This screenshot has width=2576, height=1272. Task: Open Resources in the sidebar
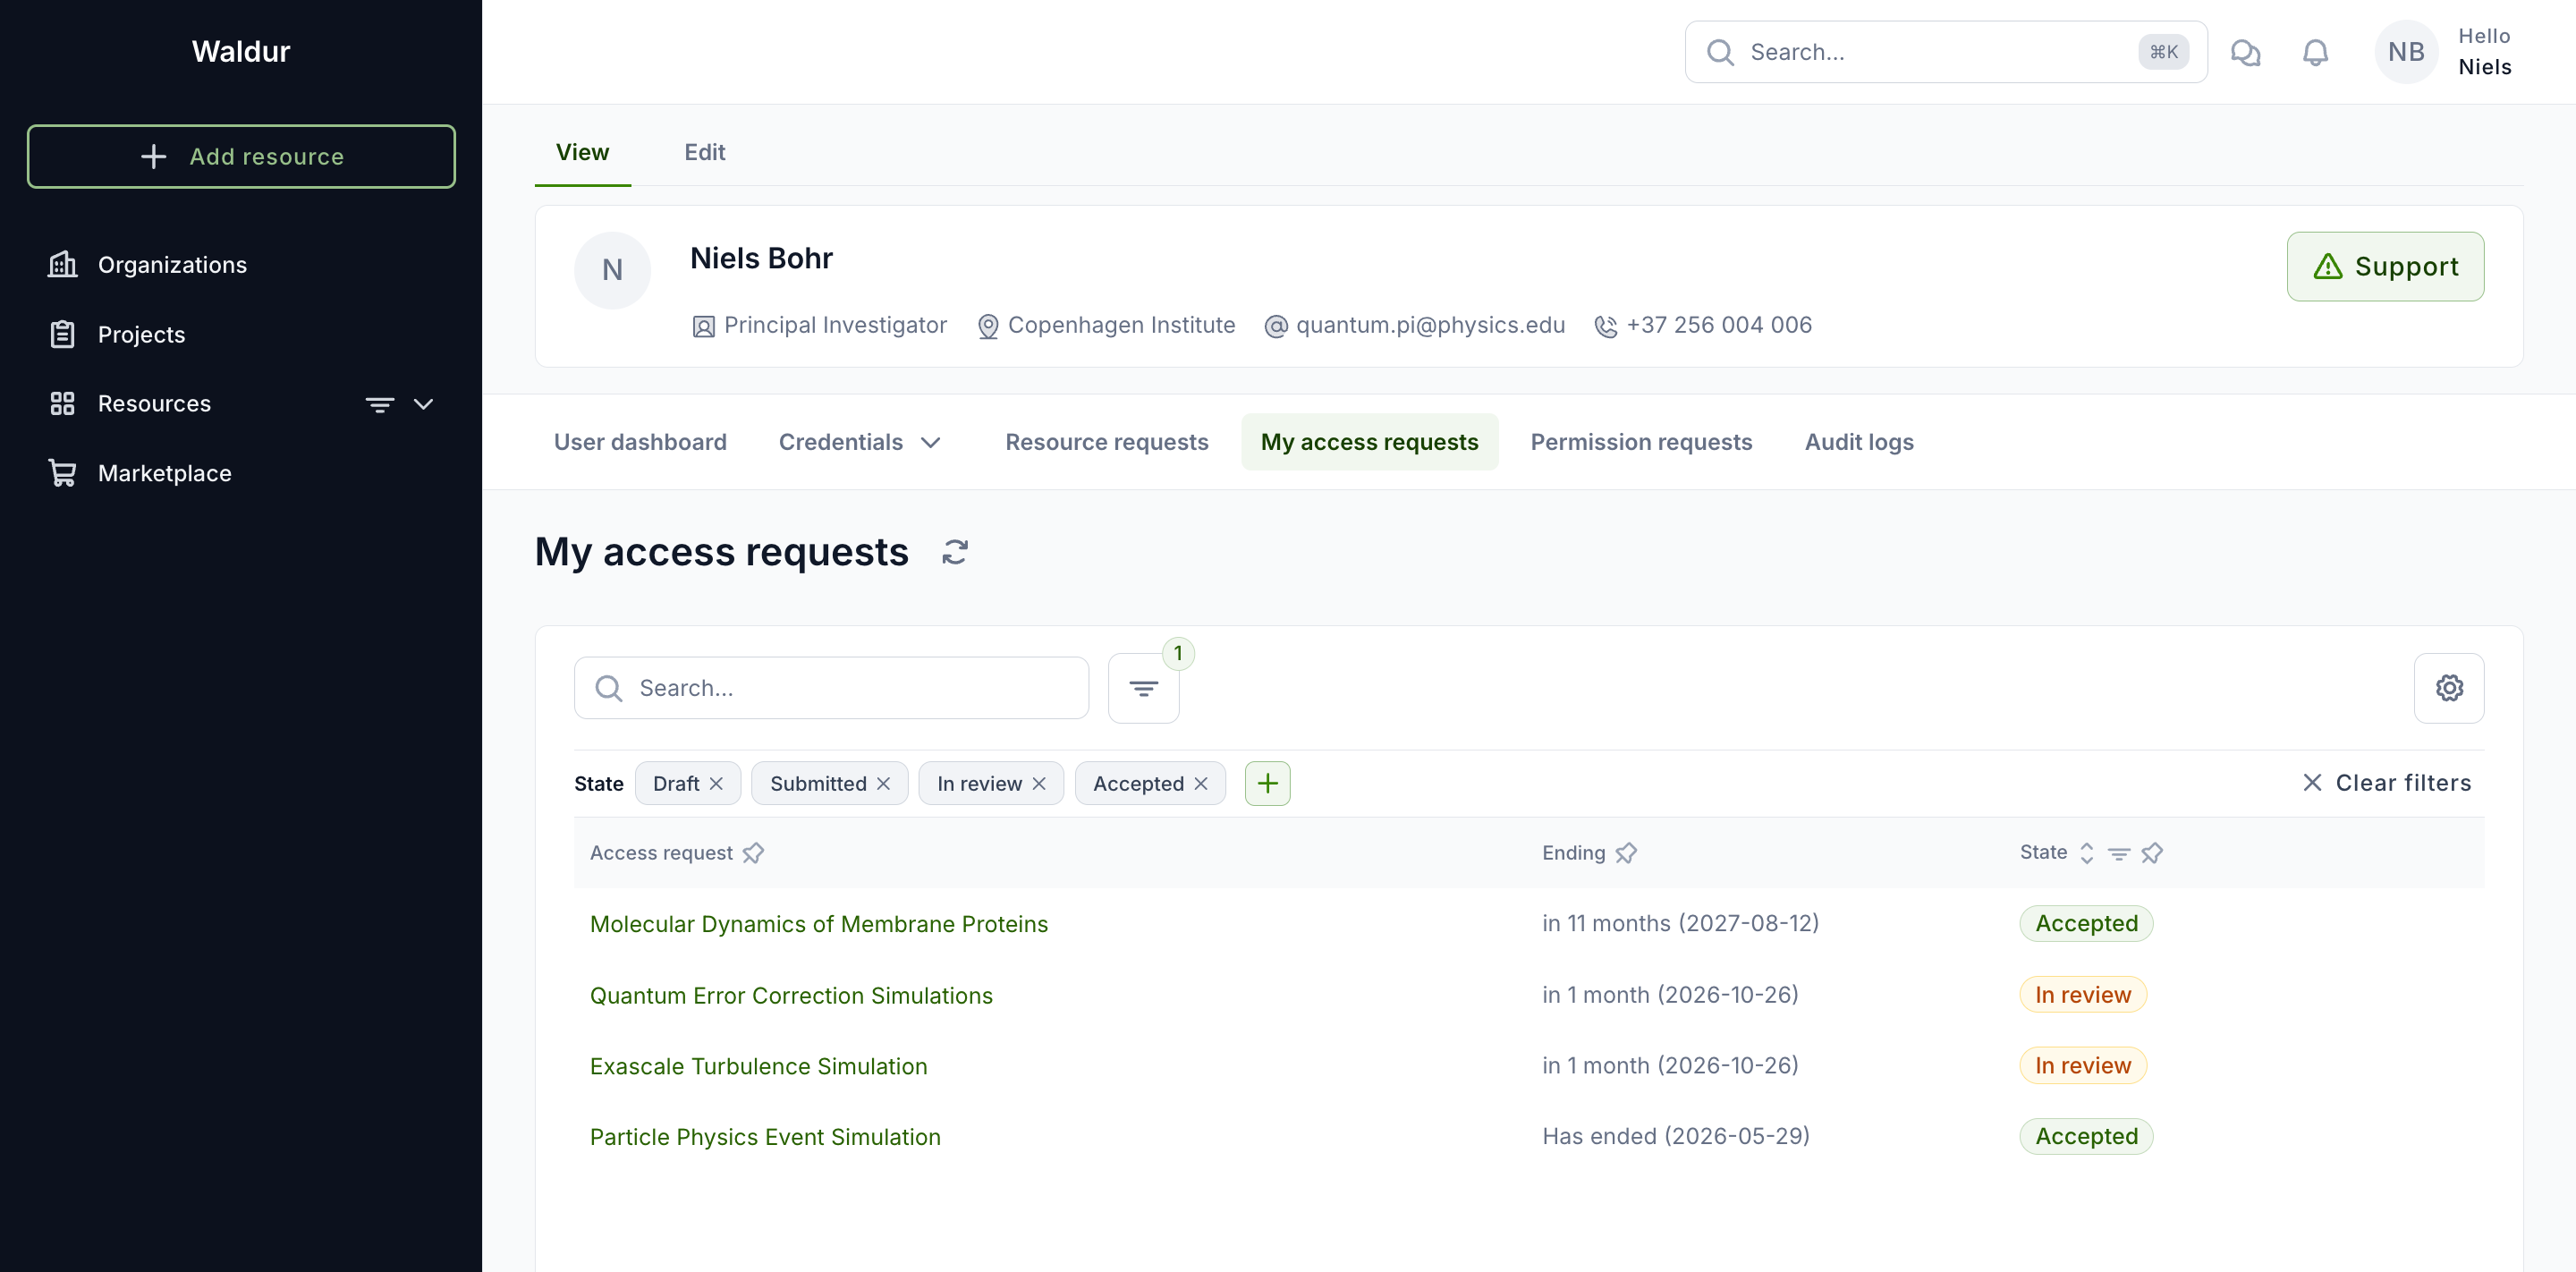click(x=154, y=404)
